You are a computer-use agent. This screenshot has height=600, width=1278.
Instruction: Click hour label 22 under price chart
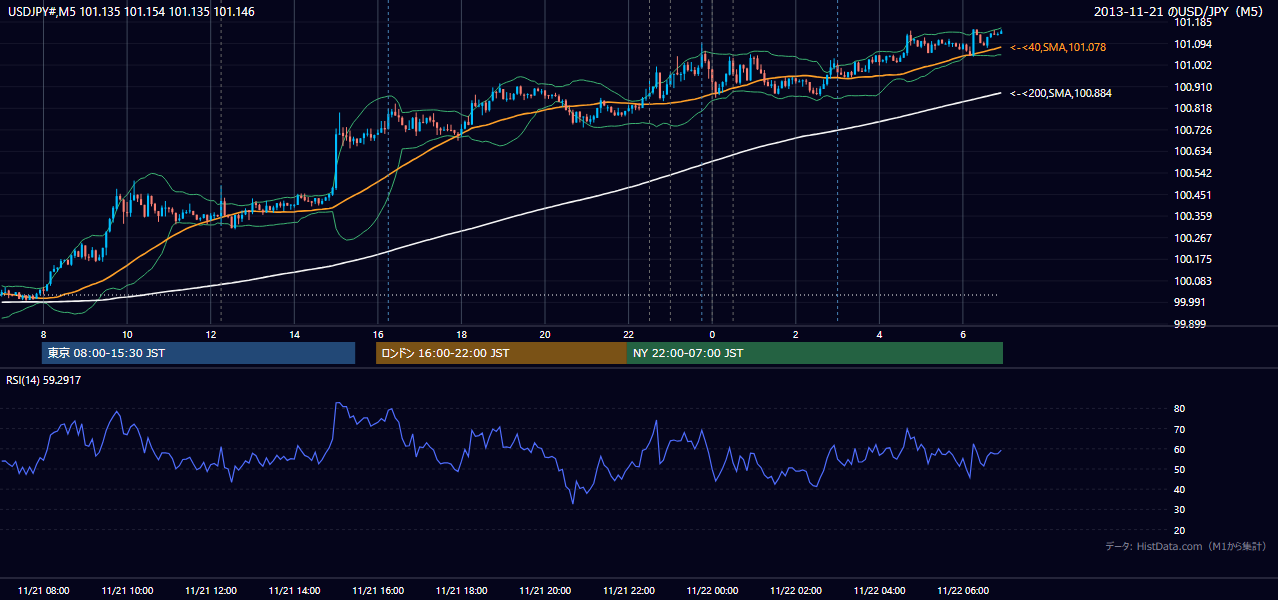point(628,333)
